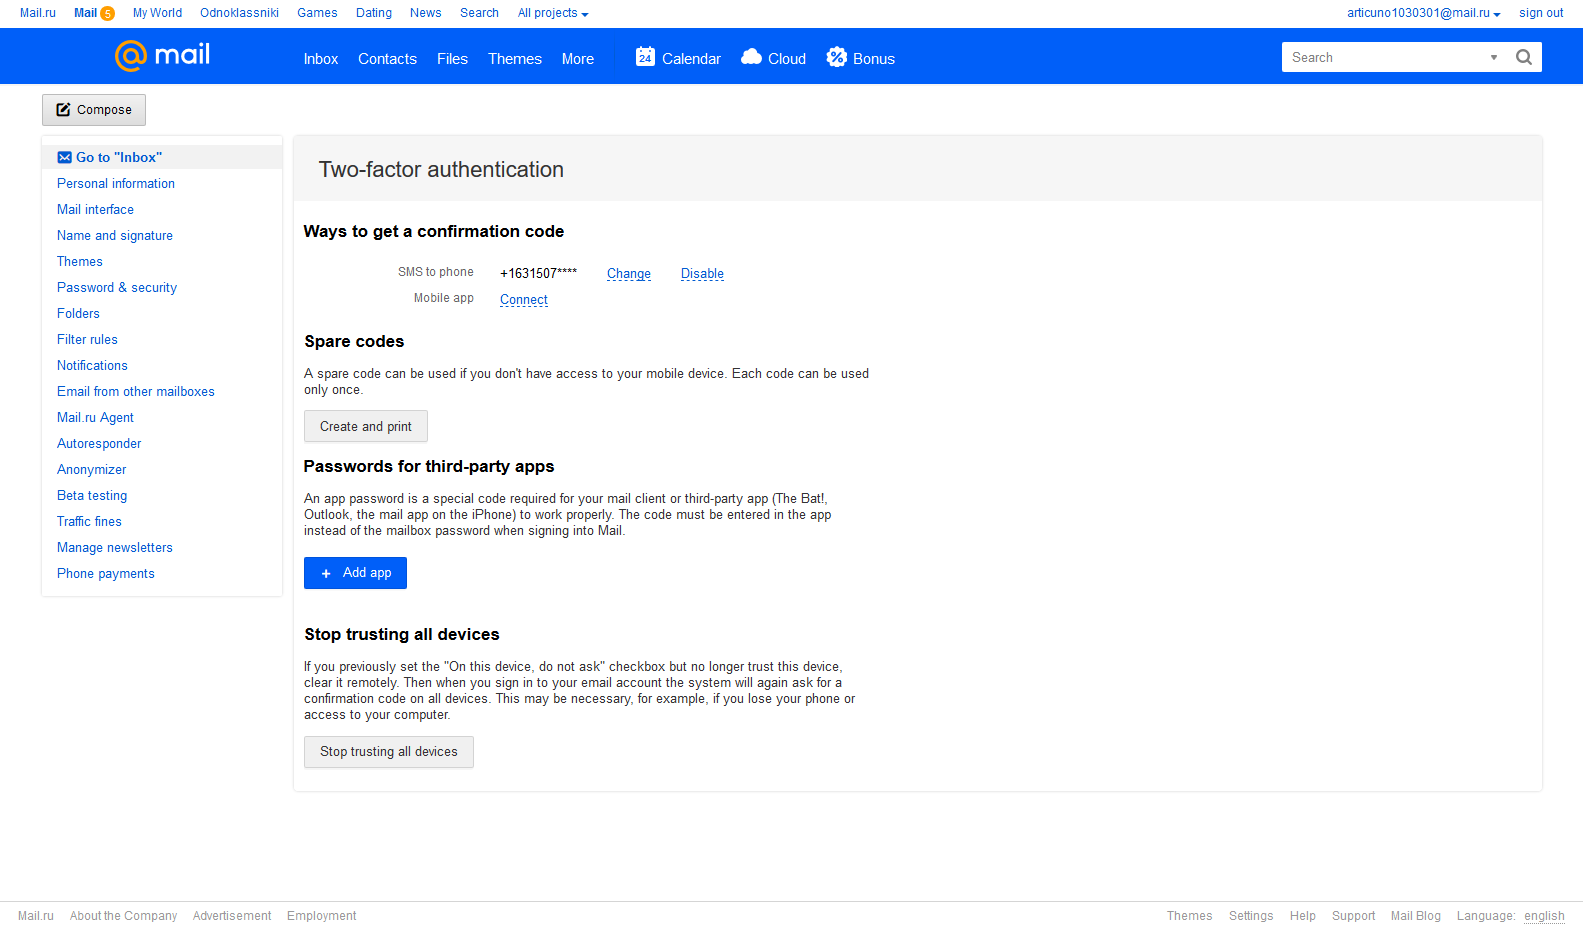Open the account email dropdown menu
Image resolution: width=1583 pixels, height=930 pixels.
point(1423,13)
